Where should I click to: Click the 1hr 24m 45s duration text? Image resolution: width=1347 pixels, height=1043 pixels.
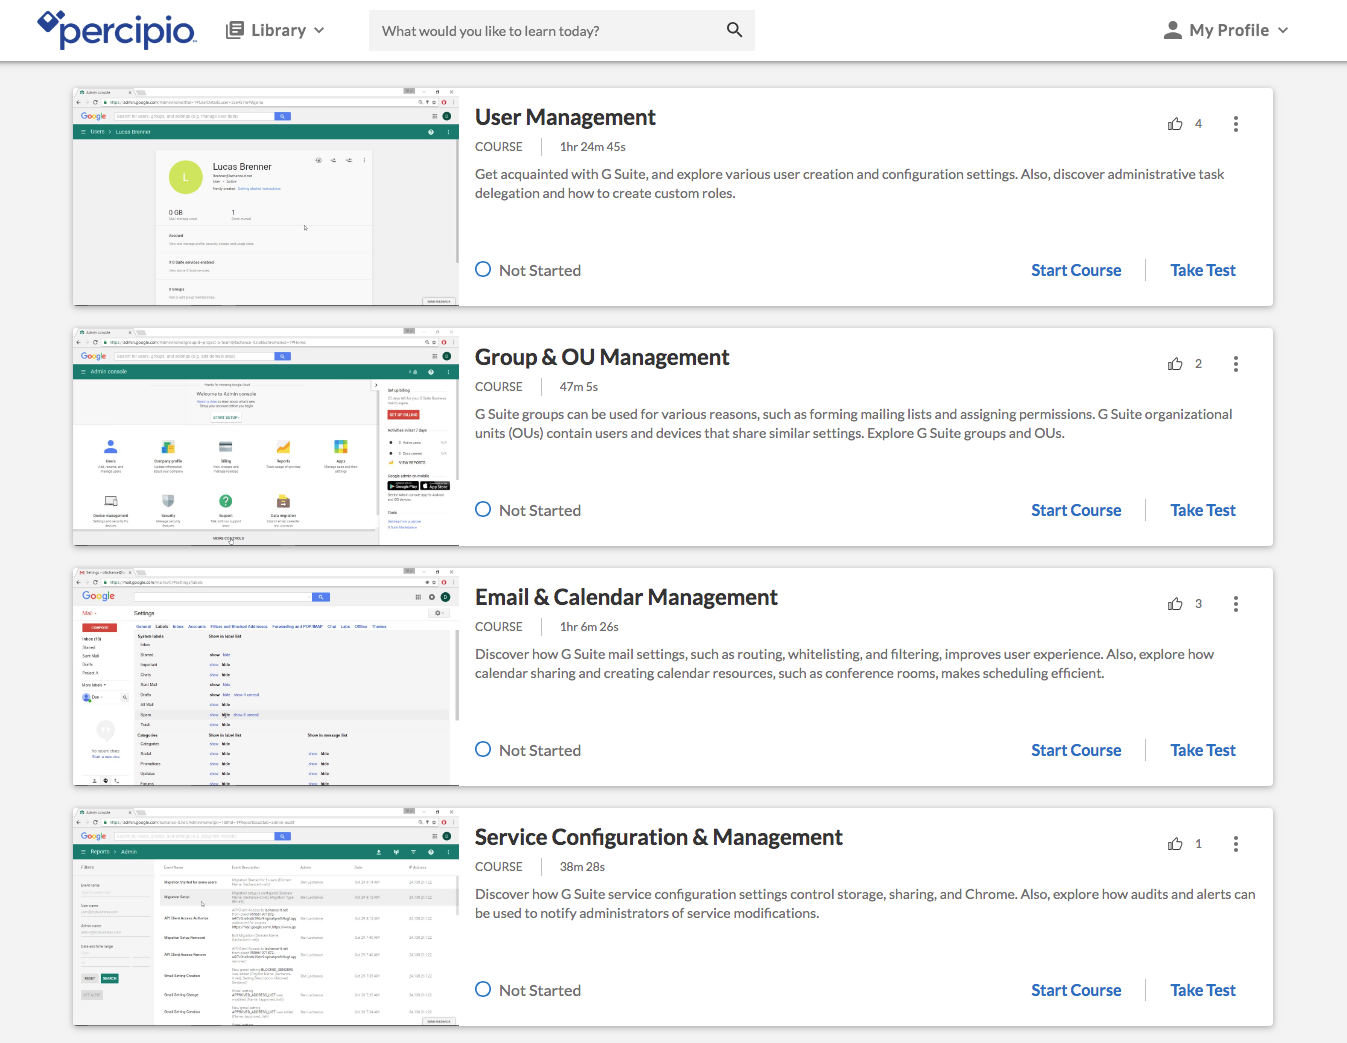coord(593,147)
